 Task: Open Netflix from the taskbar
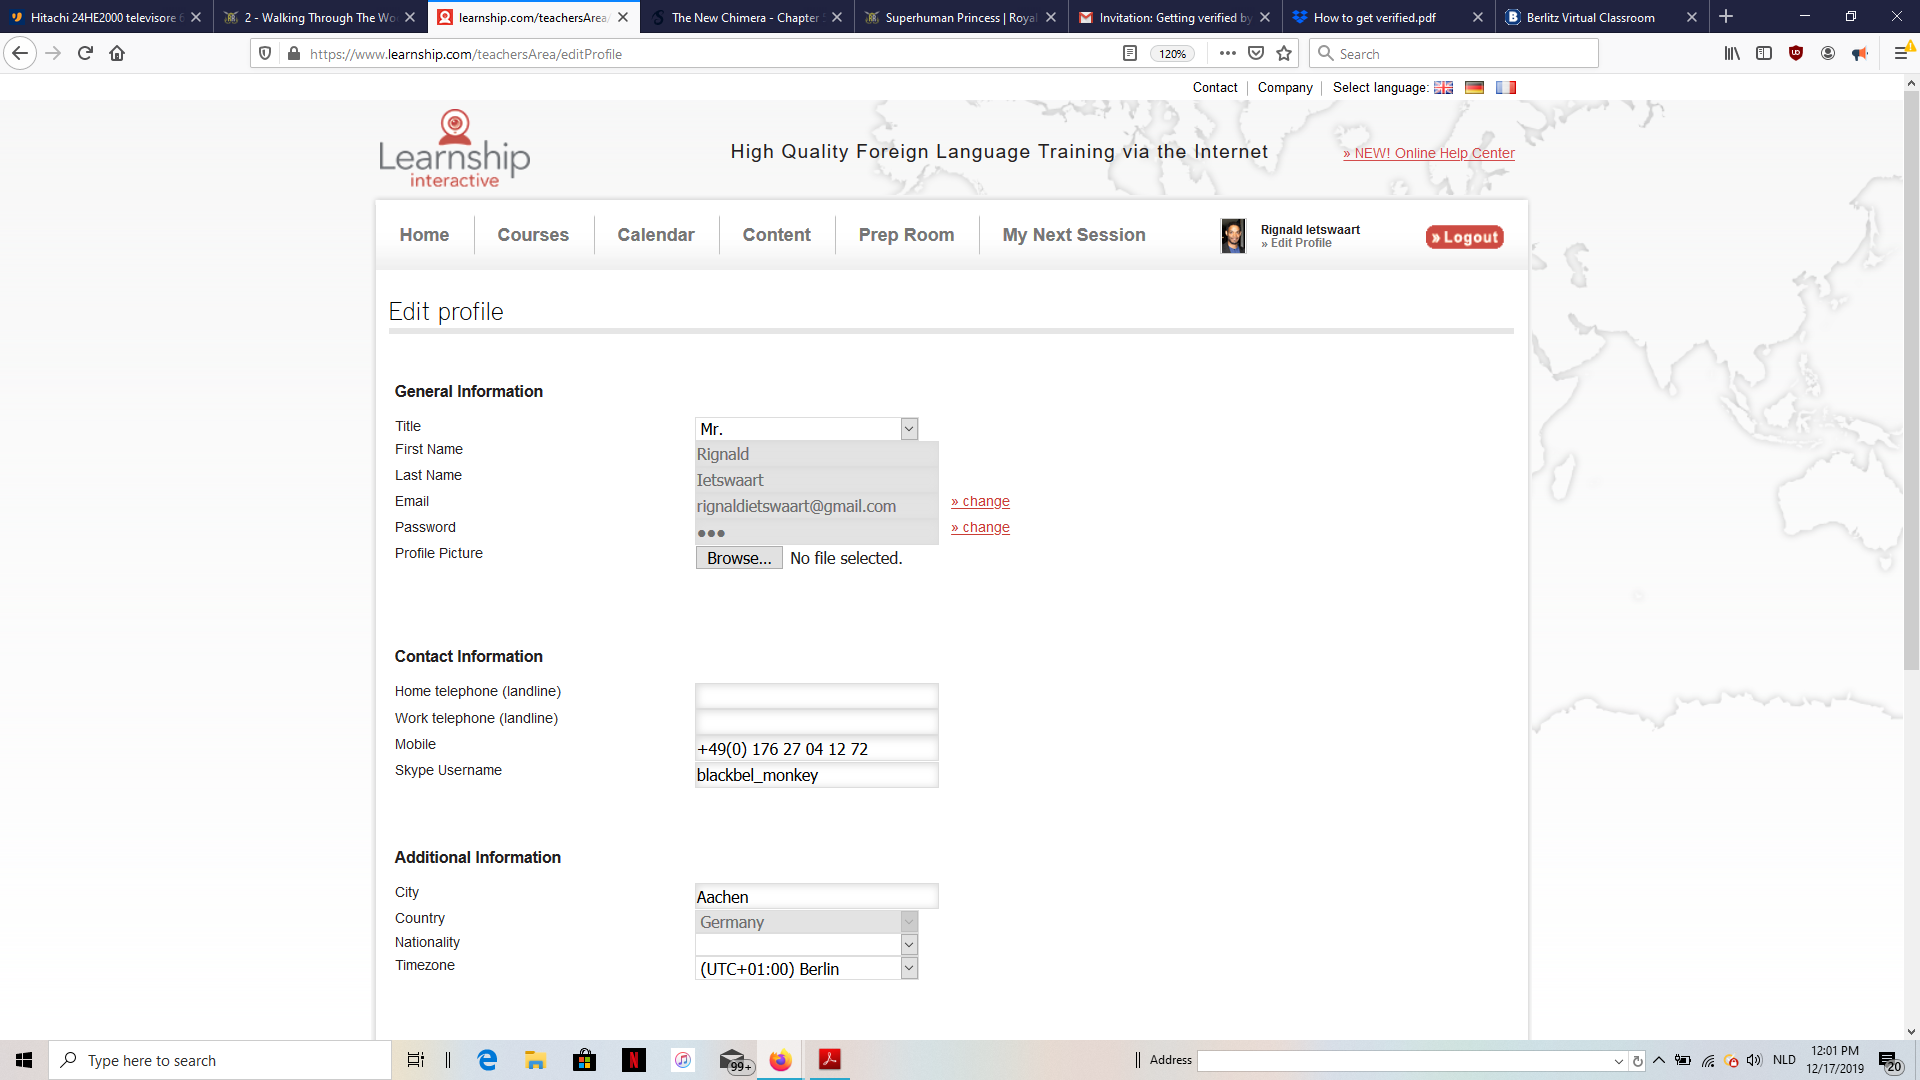point(633,1060)
